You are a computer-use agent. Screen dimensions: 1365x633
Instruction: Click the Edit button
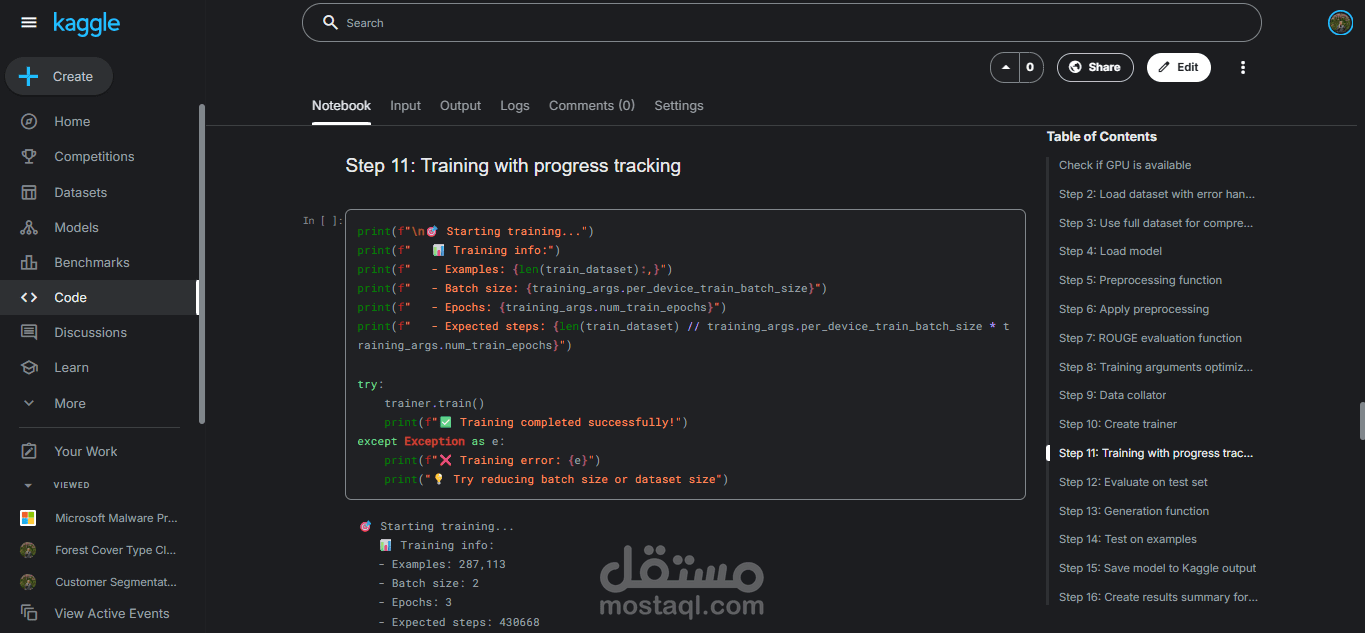(x=1179, y=67)
